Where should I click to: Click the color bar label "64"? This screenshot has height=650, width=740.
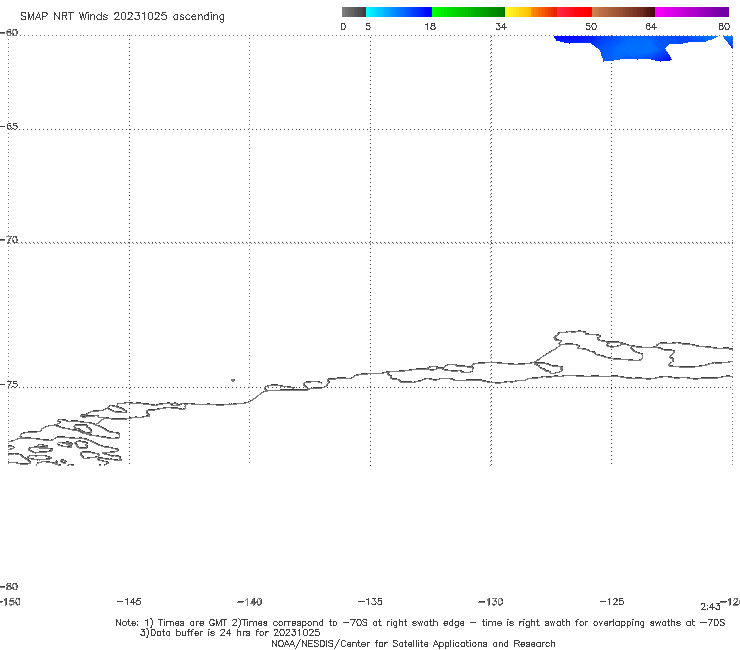point(651,26)
